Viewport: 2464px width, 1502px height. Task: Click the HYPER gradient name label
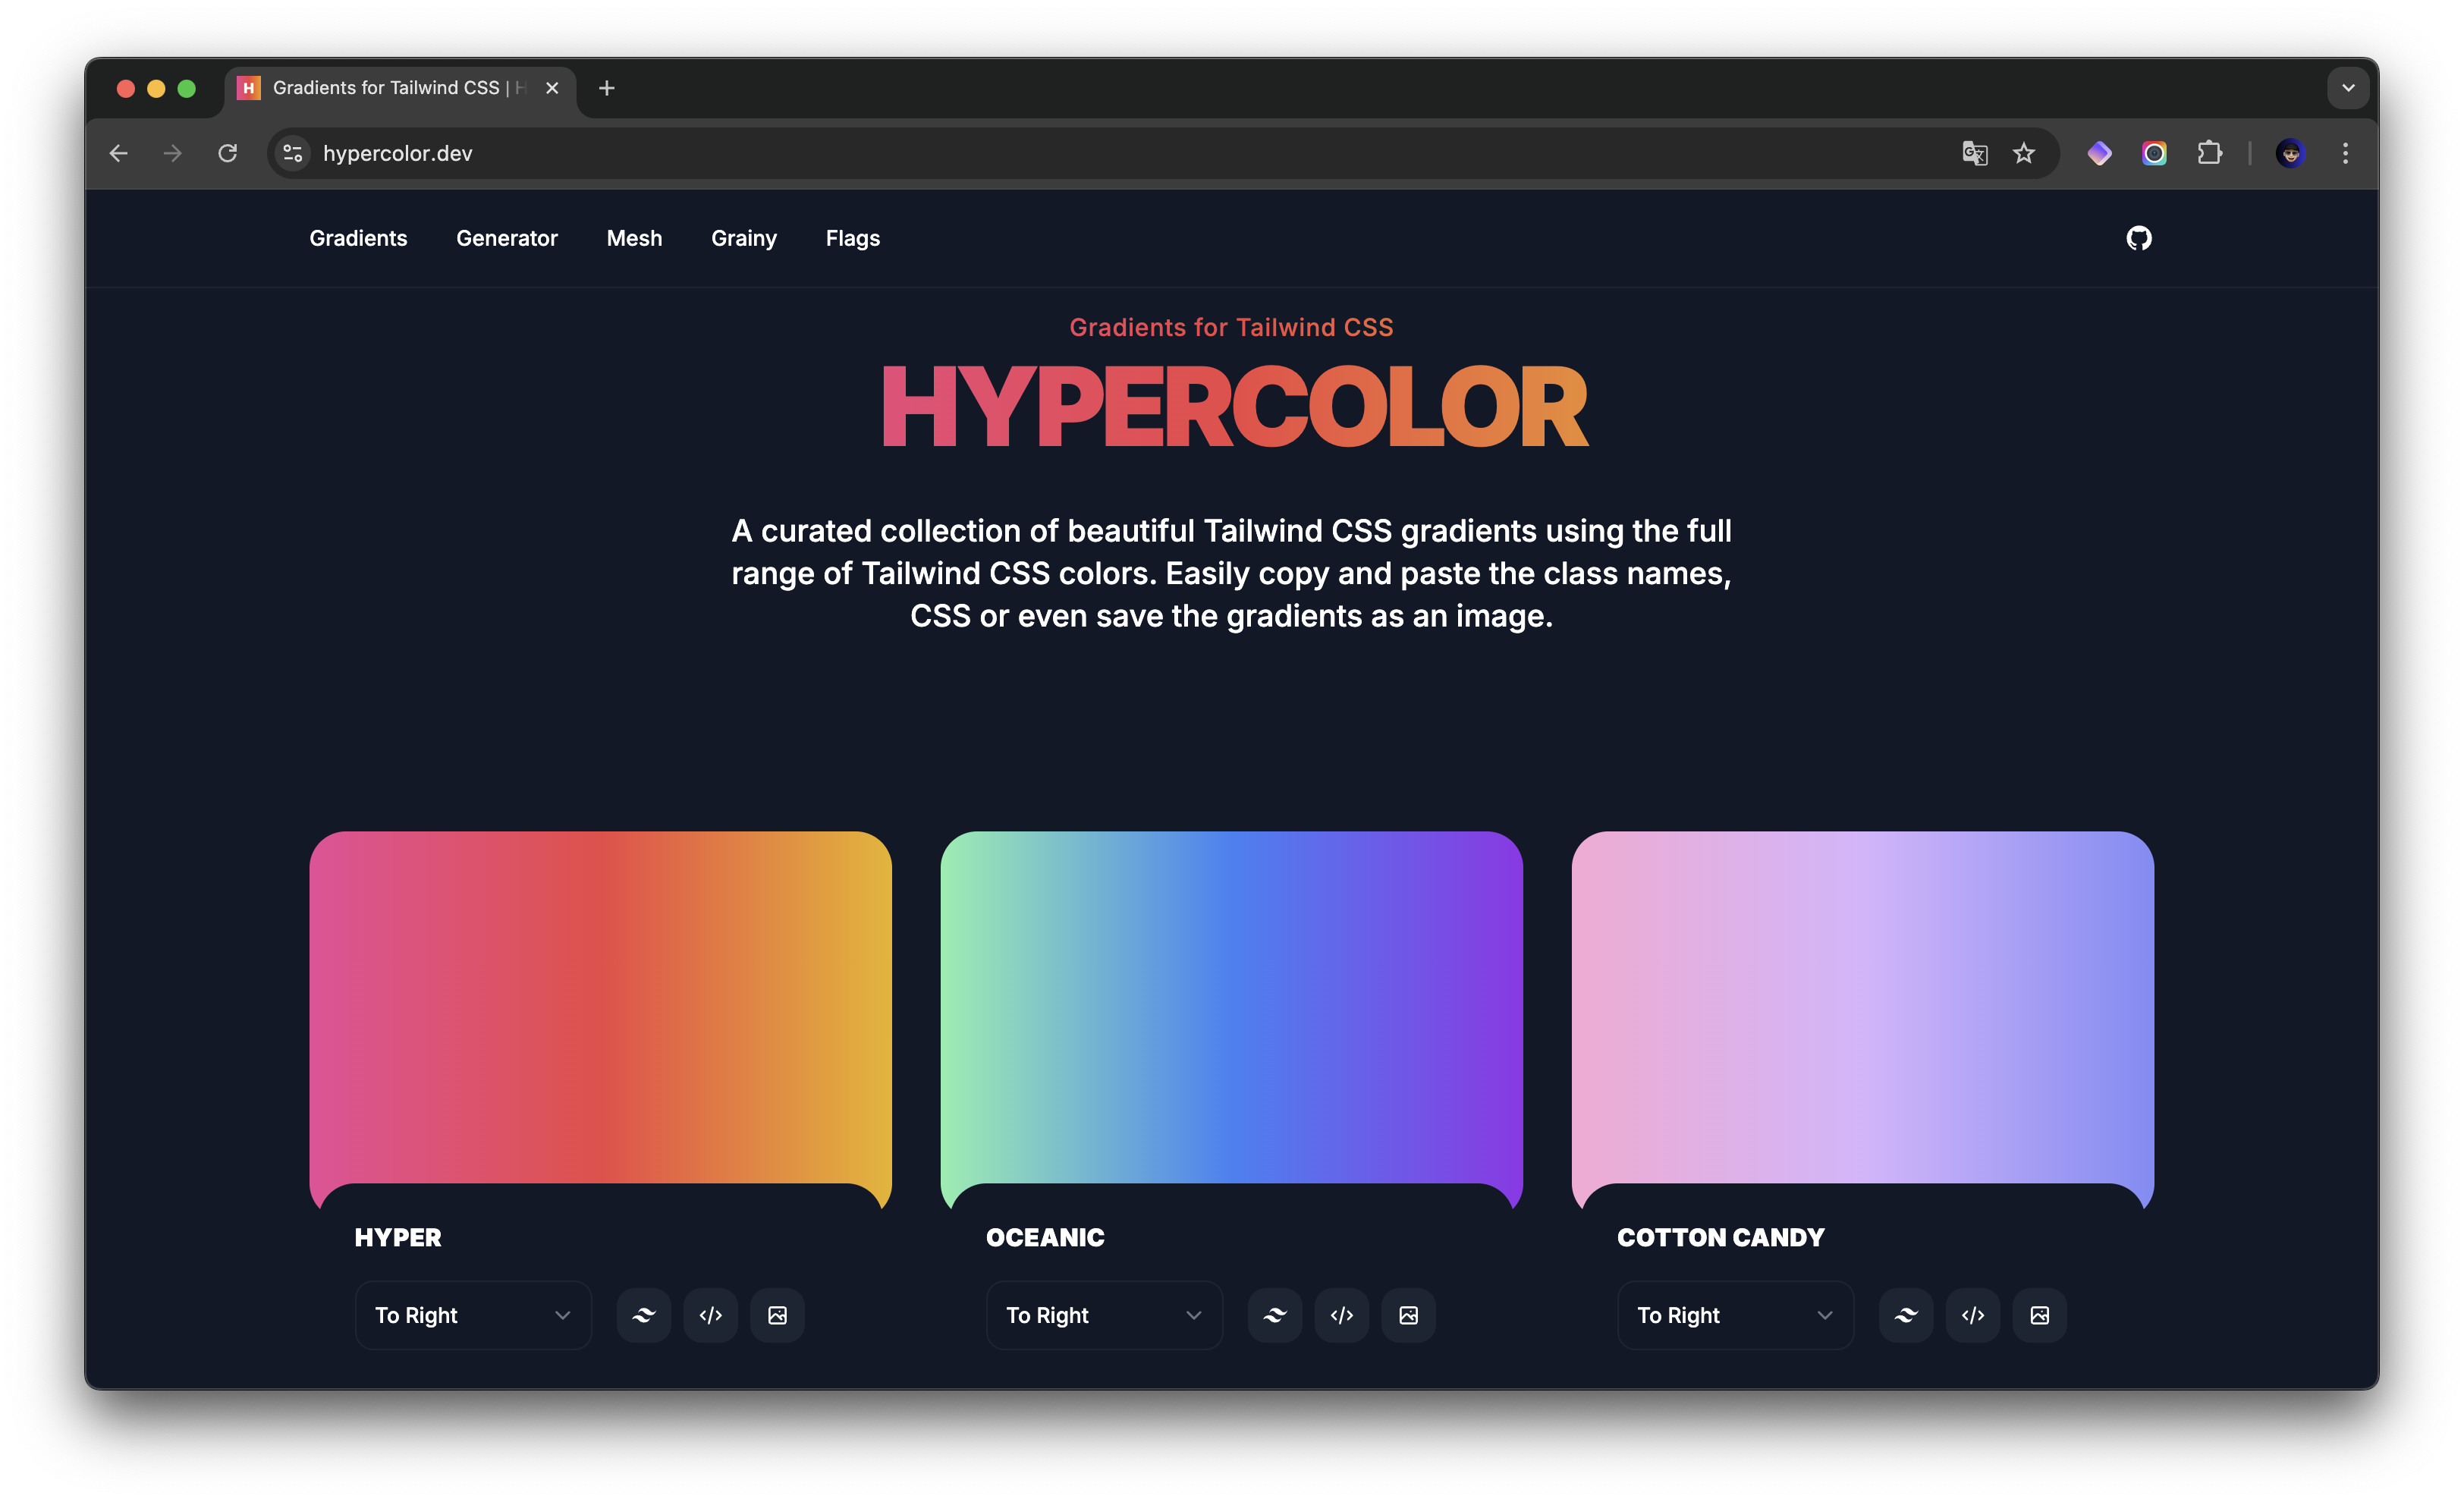398,1237
